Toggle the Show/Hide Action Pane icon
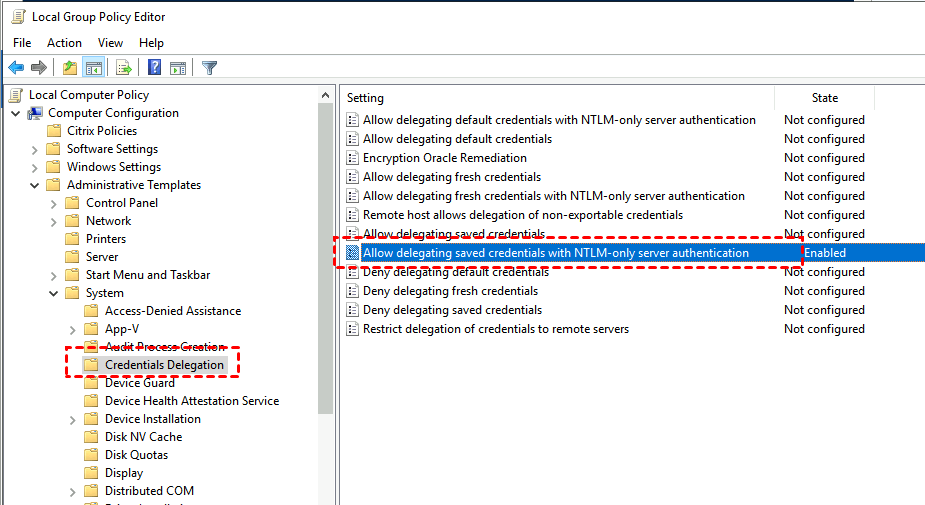 [178, 68]
